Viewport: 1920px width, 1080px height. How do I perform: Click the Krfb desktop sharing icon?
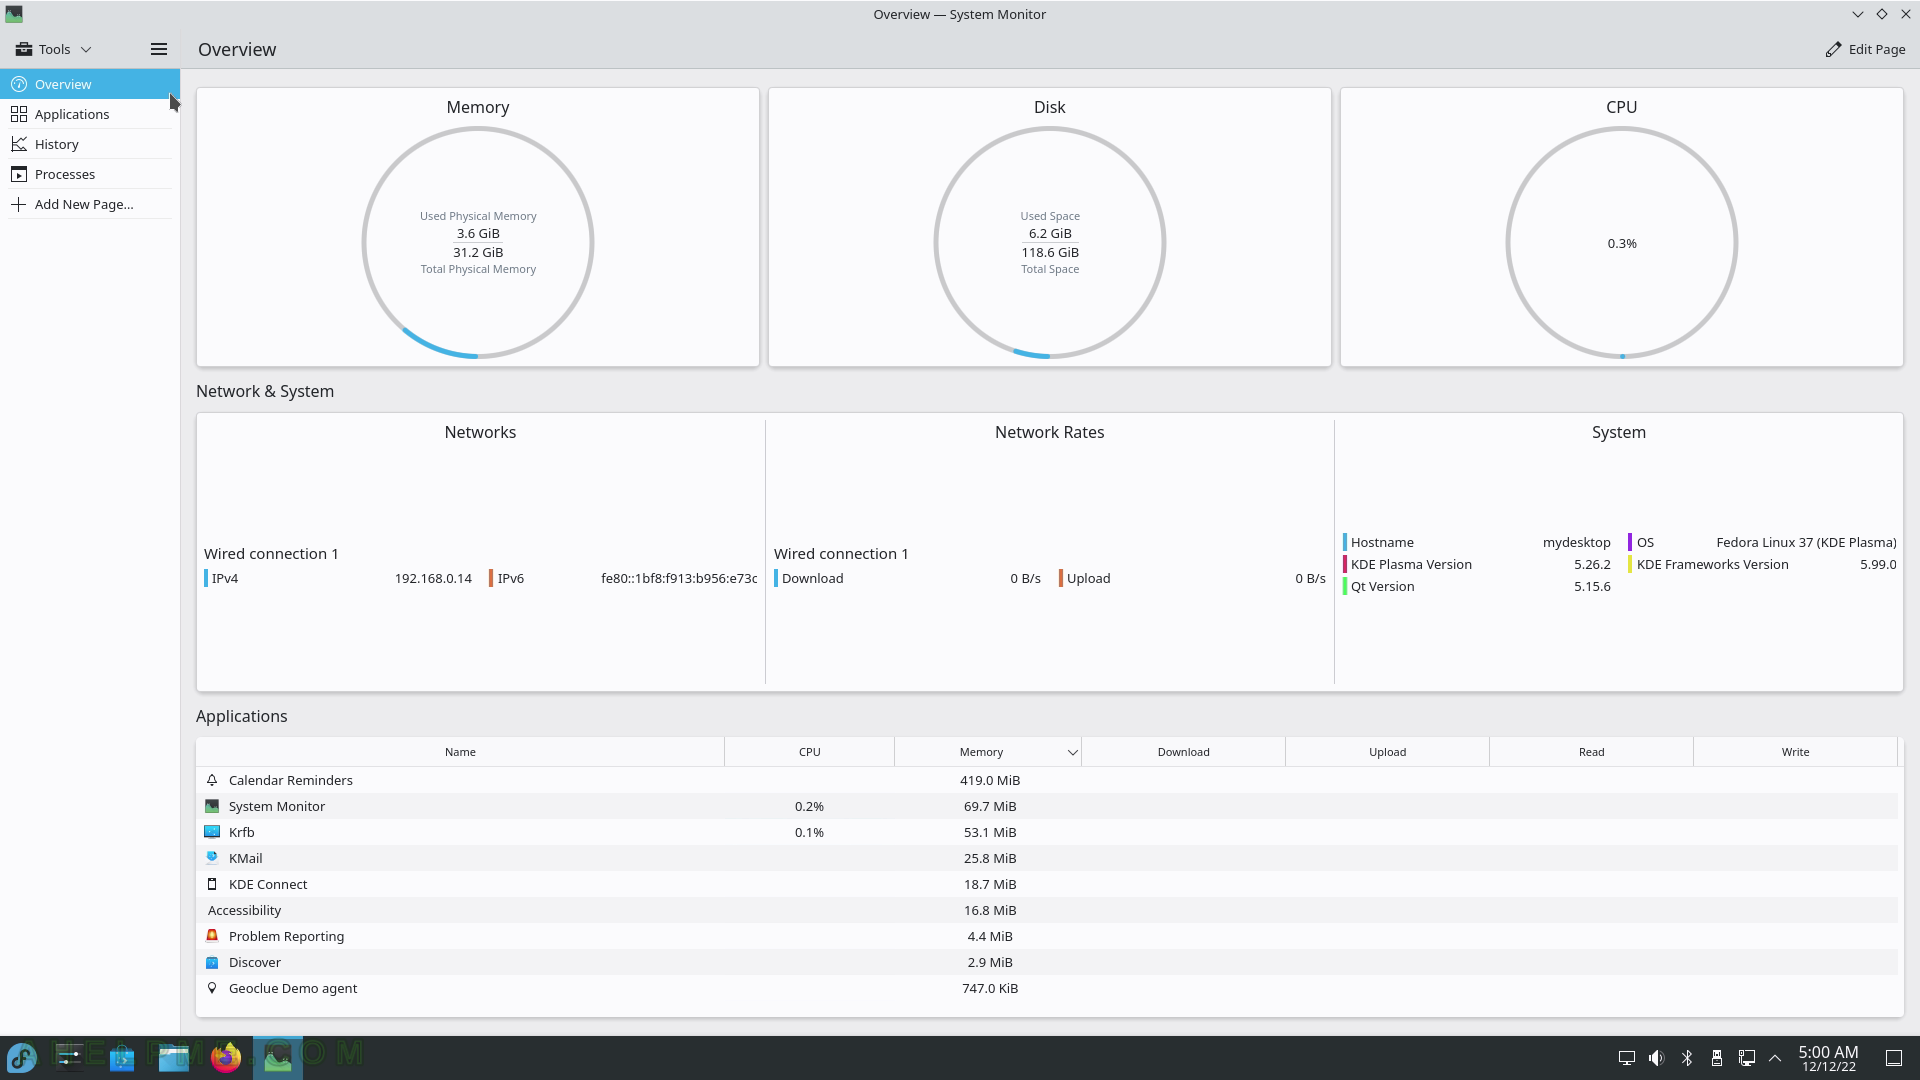point(212,832)
